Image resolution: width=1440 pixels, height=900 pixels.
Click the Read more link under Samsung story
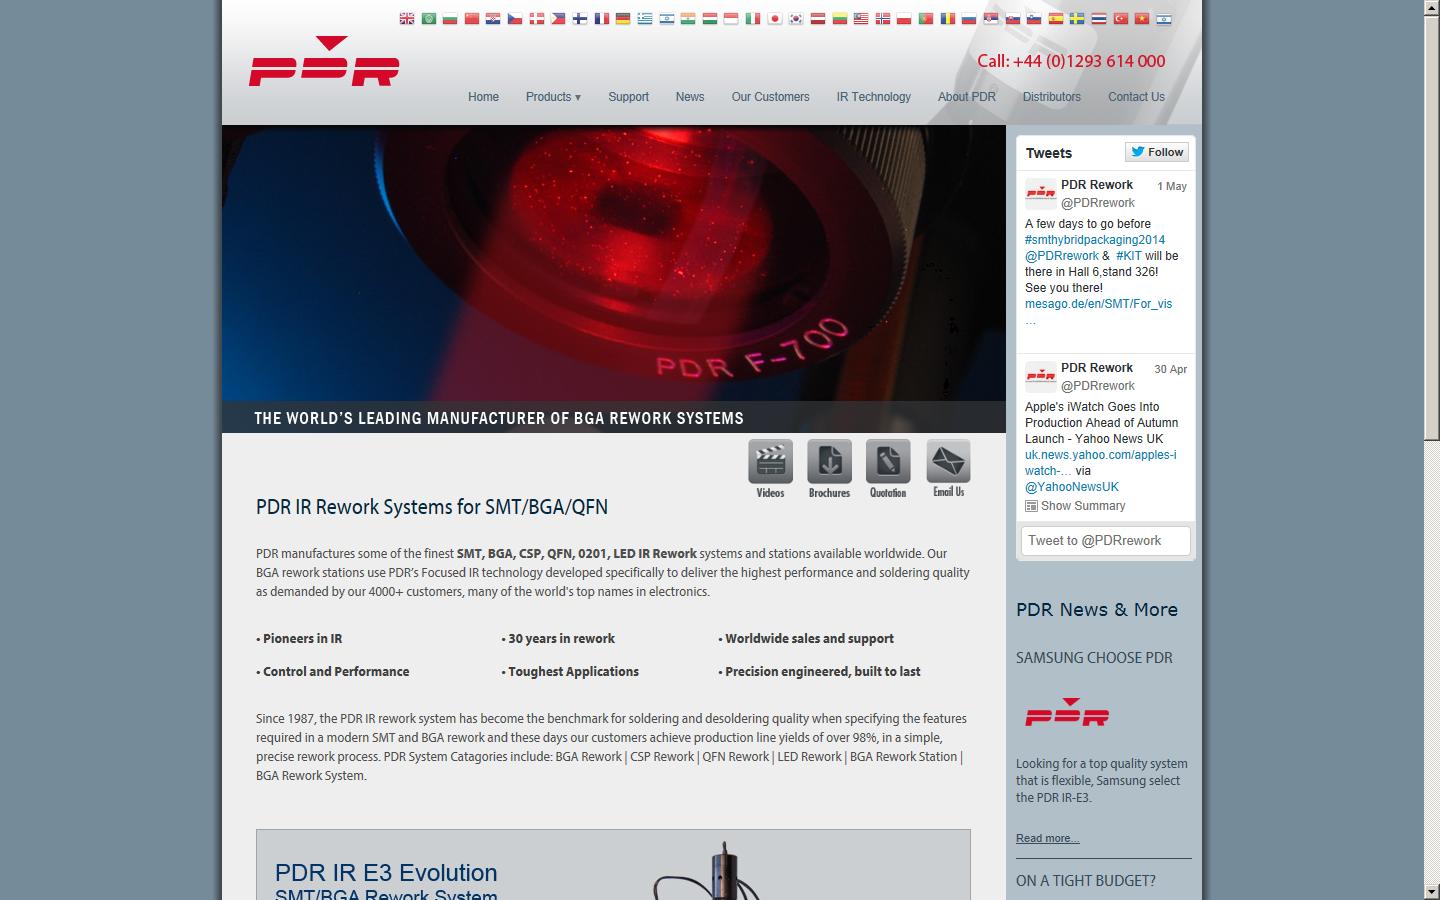[x=1047, y=838]
